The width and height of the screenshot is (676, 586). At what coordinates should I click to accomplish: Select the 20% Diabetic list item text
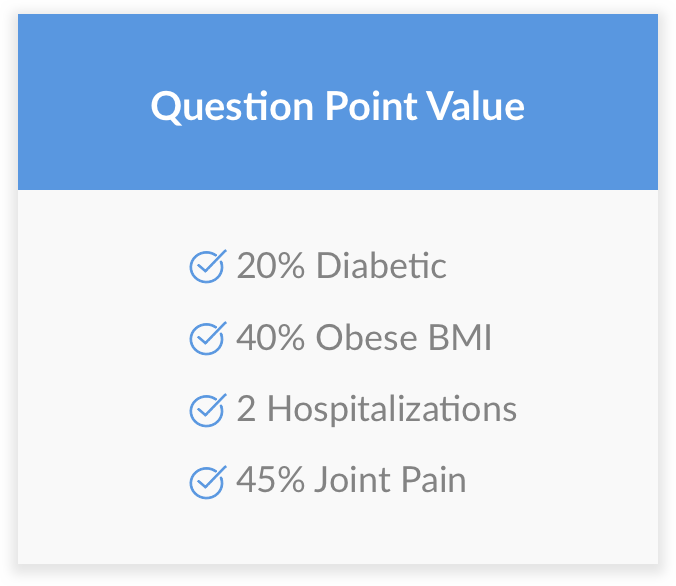tap(341, 266)
